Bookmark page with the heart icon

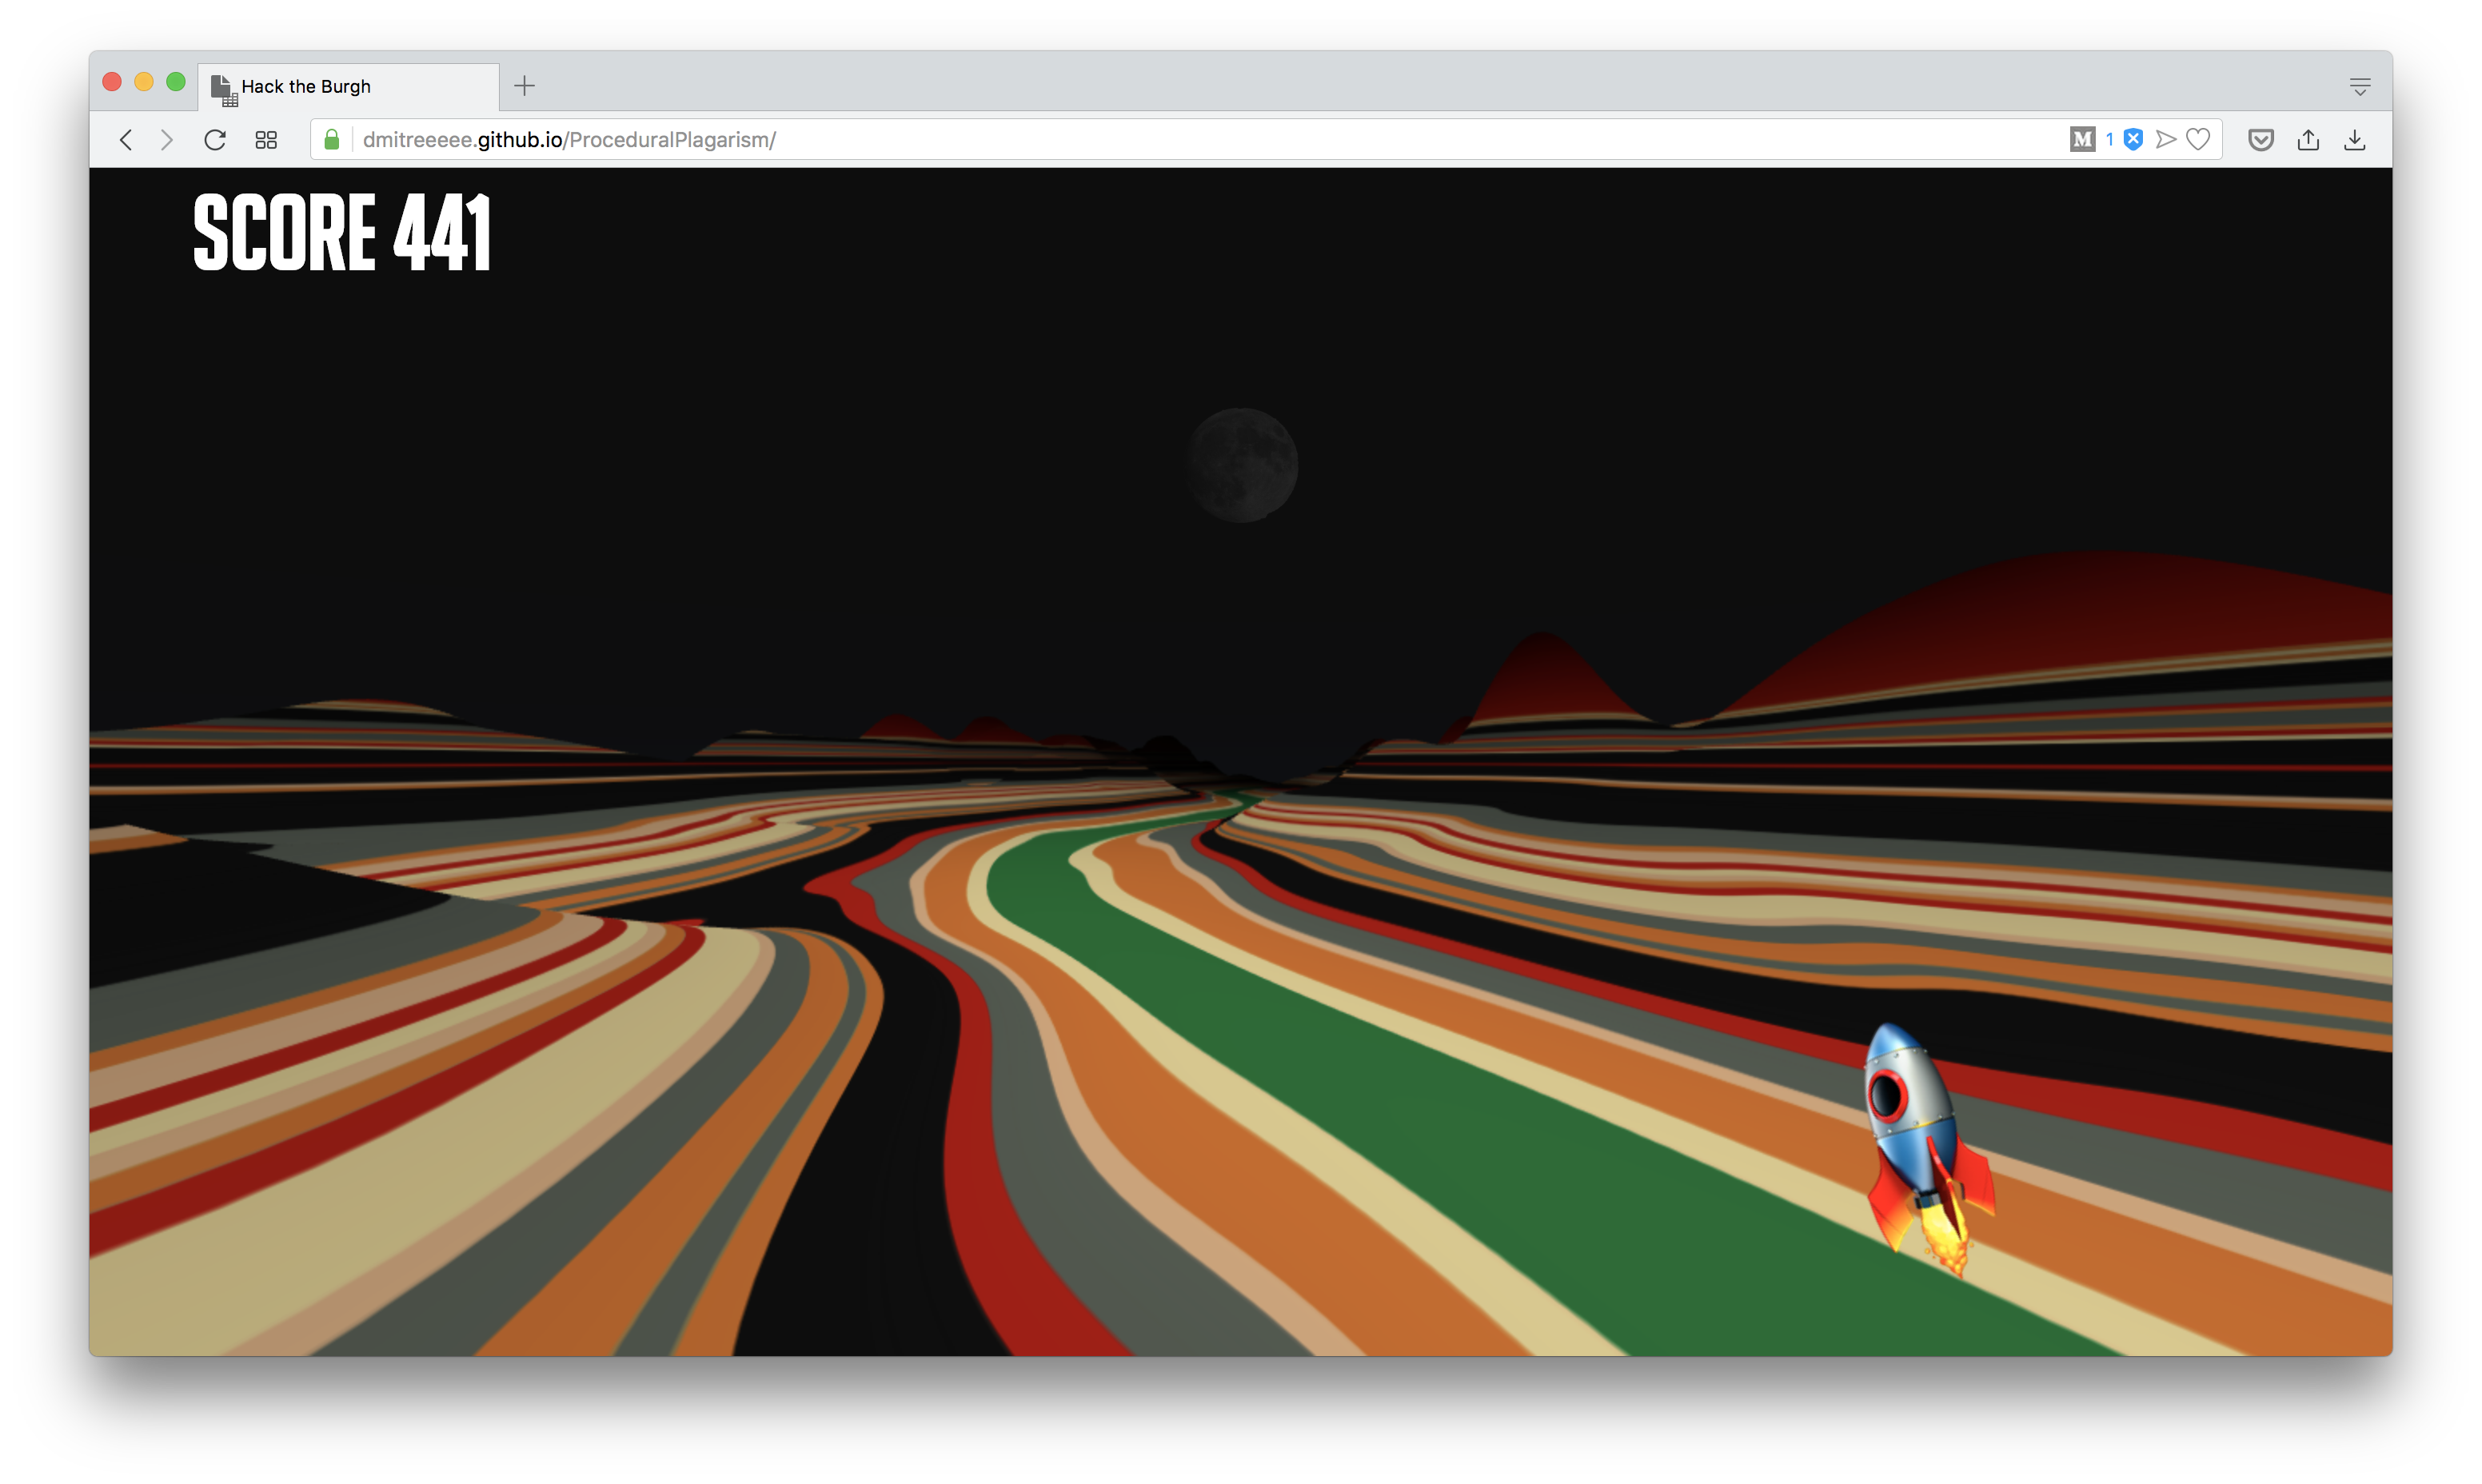coord(2198,140)
